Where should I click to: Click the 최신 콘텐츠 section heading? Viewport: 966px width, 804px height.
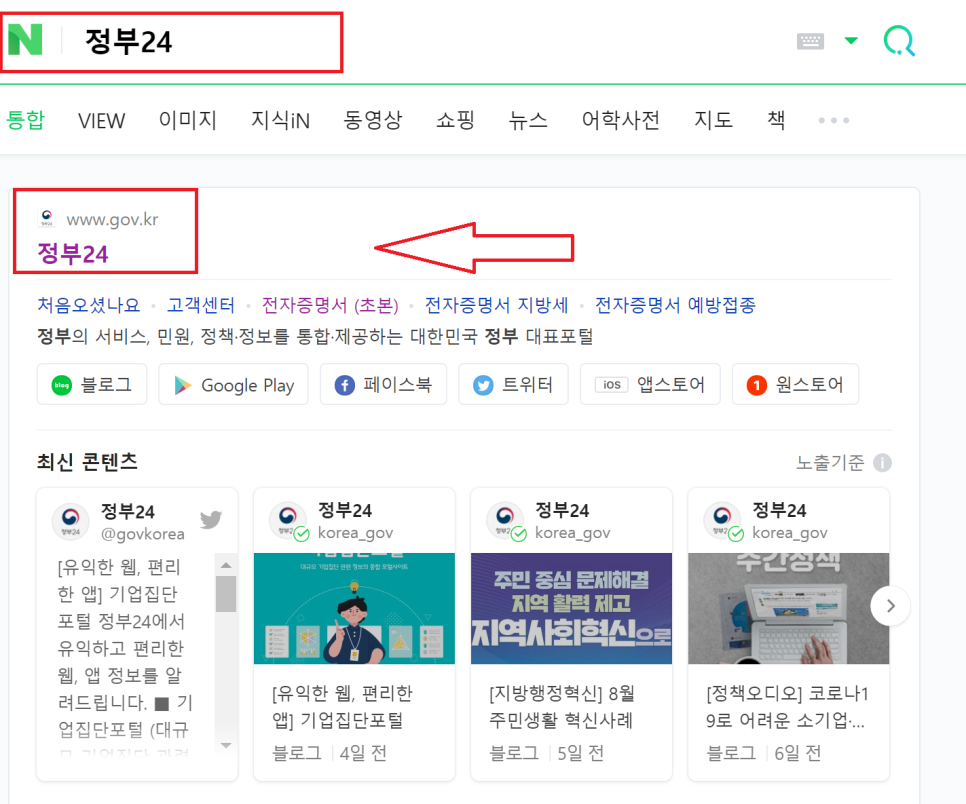(87, 461)
